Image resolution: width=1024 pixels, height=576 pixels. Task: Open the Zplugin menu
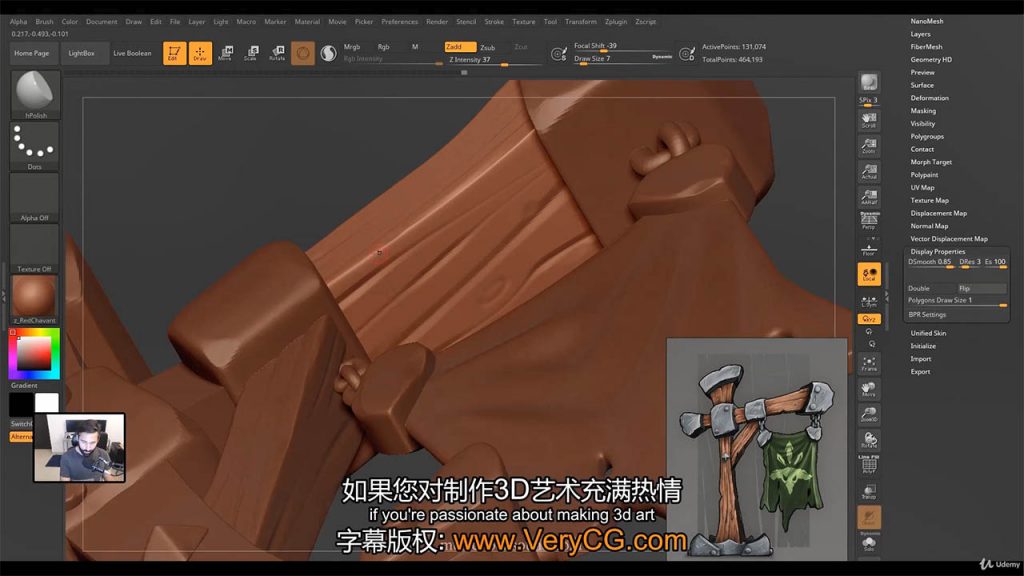click(616, 22)
